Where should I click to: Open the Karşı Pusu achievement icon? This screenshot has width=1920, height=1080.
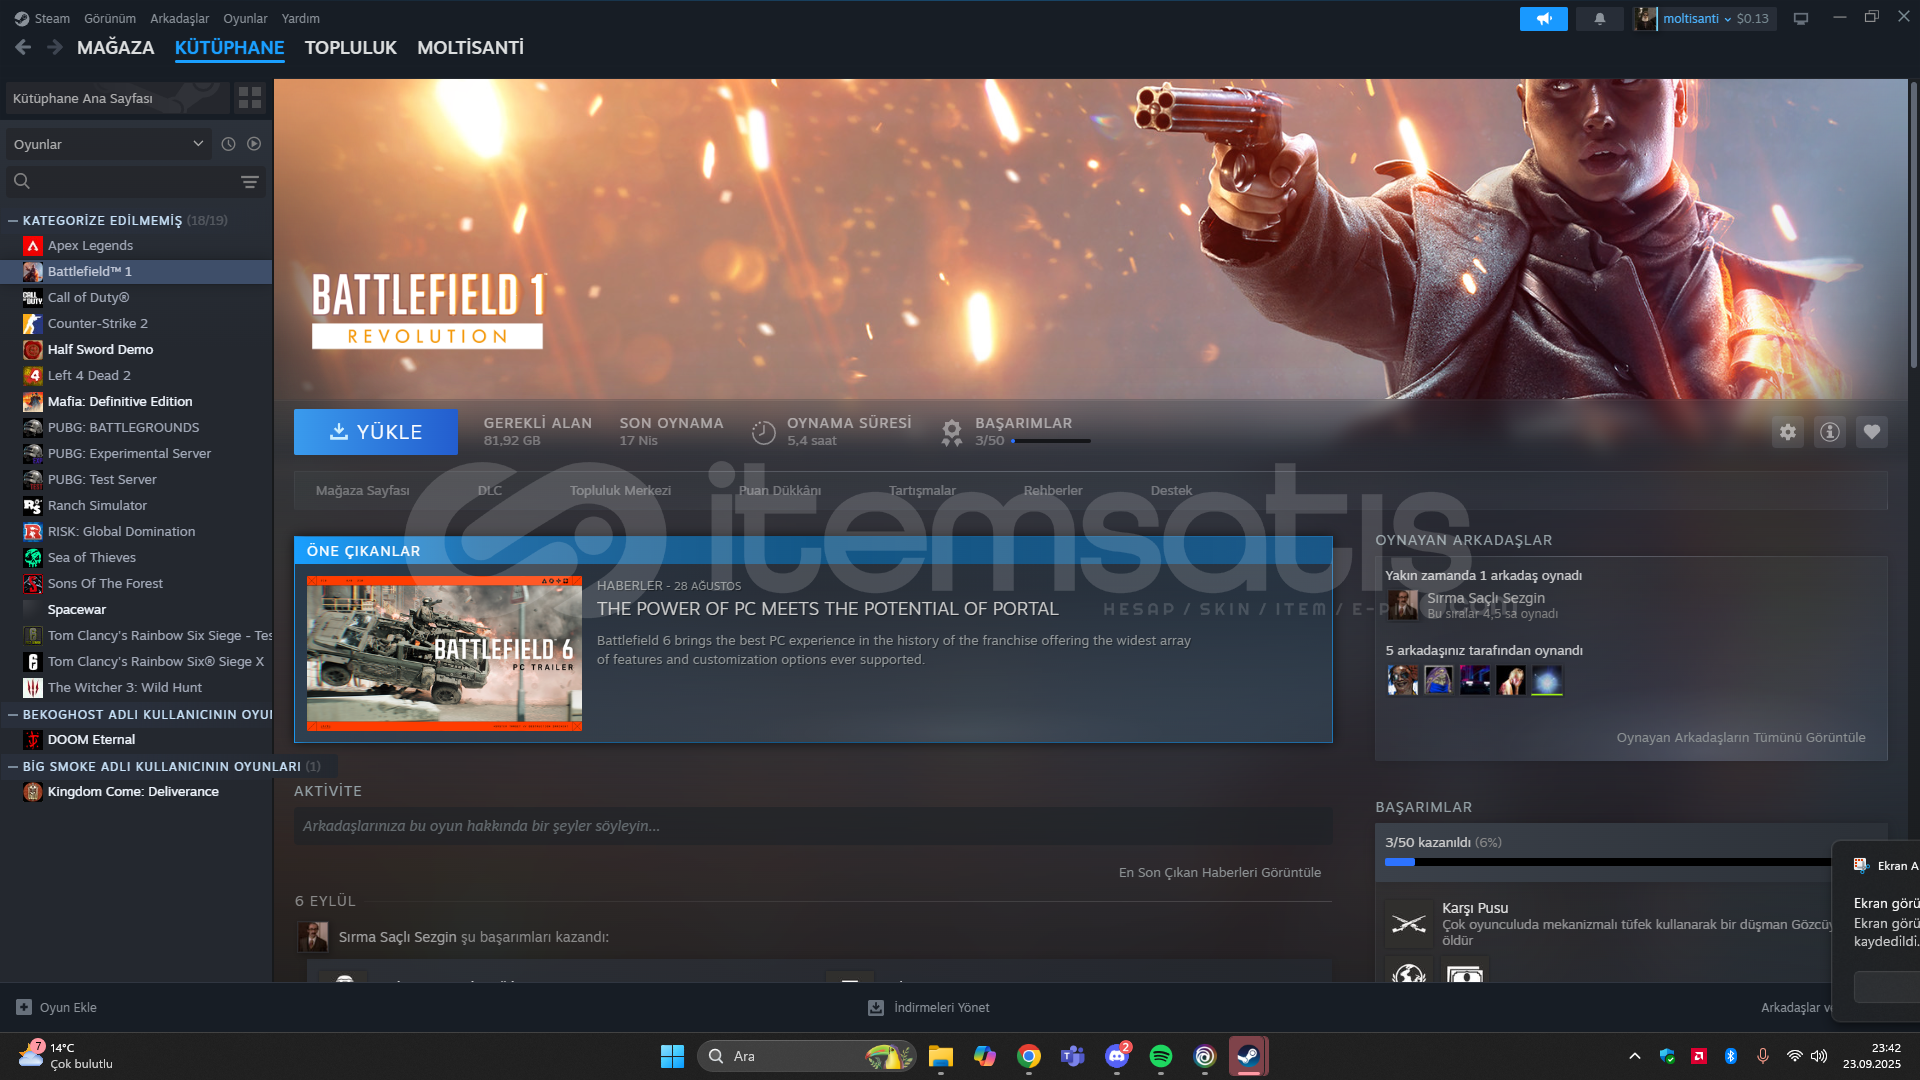point(1409,923)
